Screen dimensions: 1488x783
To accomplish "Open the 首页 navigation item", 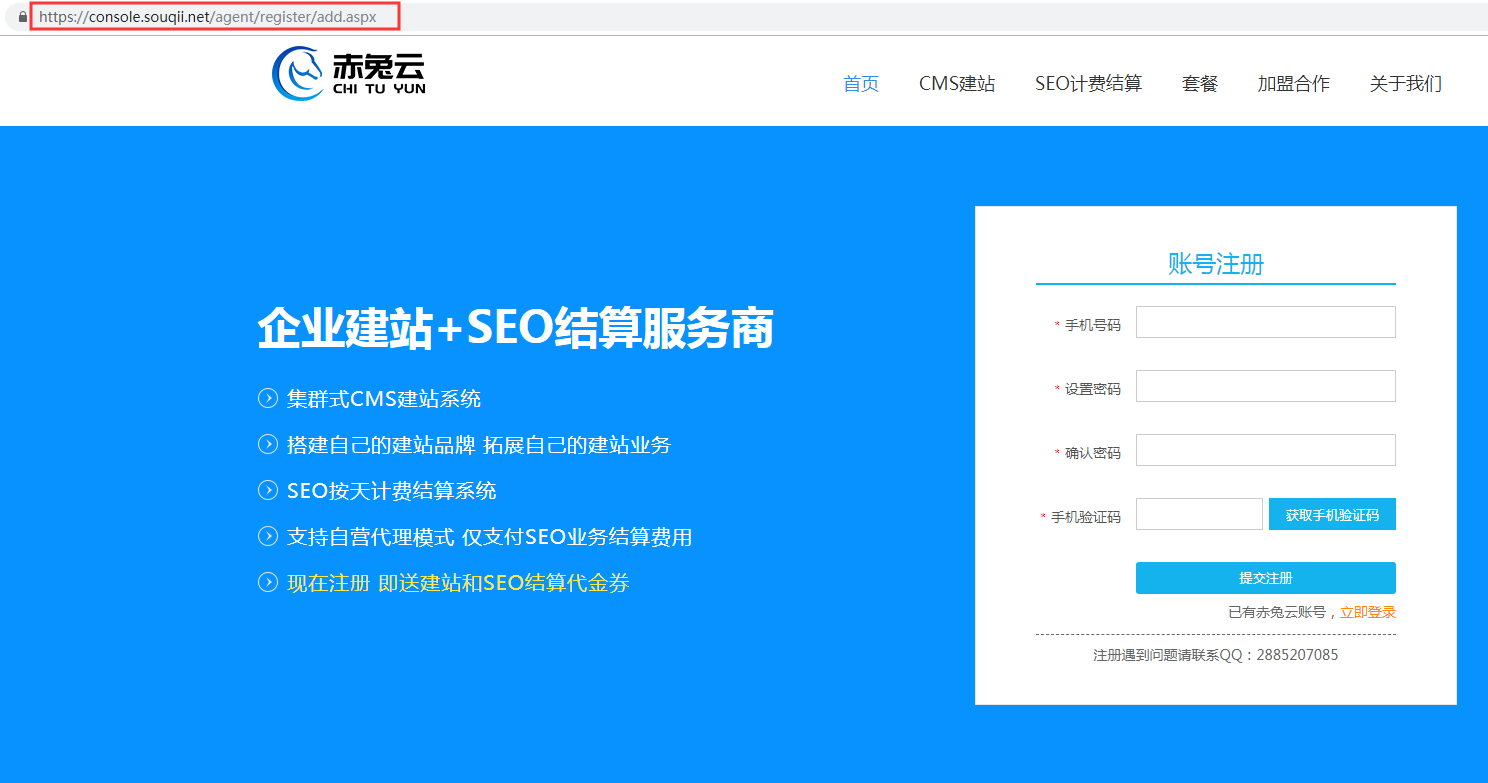I will click(x=861, y=84).
